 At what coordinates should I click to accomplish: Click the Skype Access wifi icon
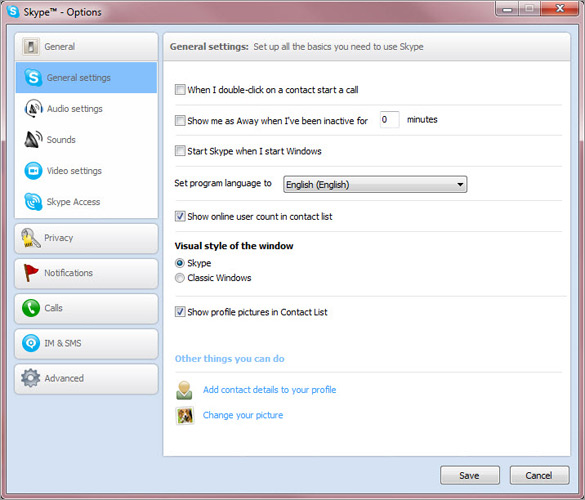(33, 201)
